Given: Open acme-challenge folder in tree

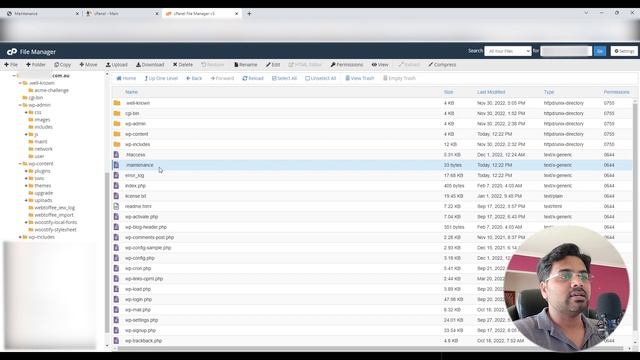Looking at the screenshot, I should 51,90.
